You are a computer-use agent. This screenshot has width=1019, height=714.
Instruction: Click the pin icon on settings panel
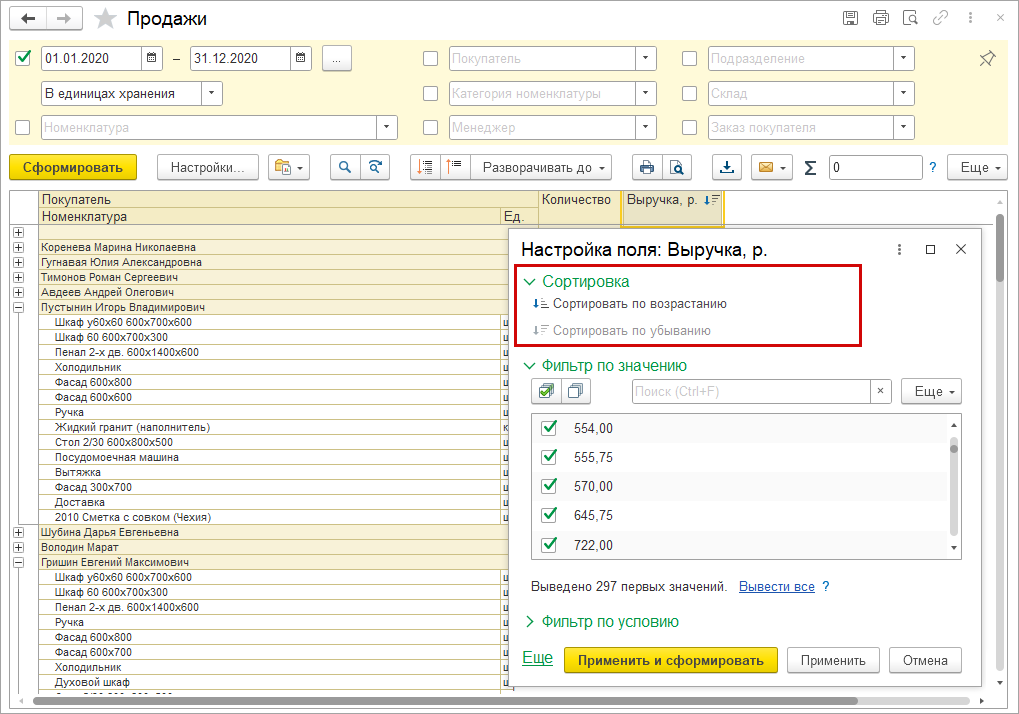986,59
